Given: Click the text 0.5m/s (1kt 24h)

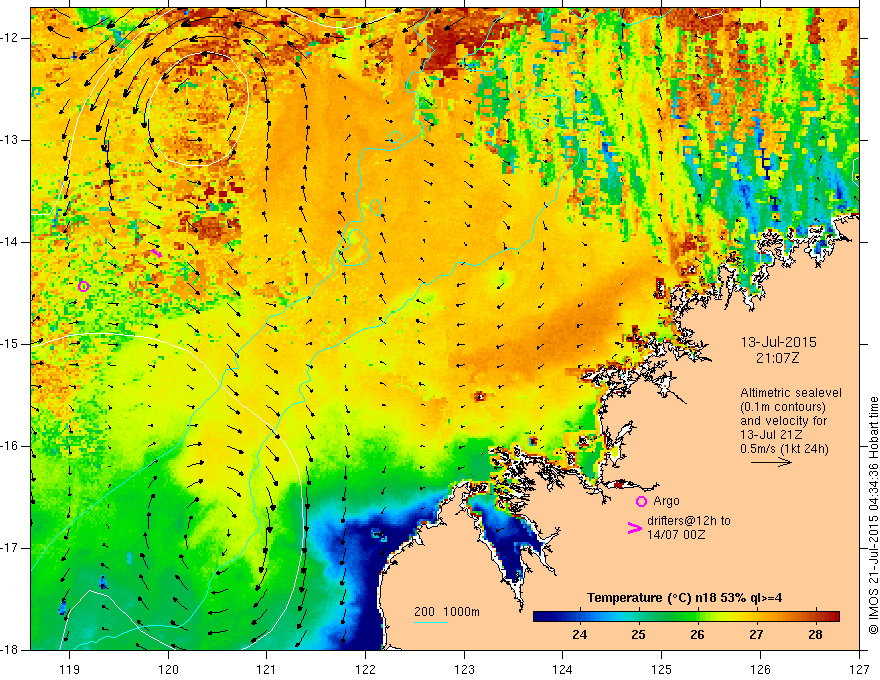Looking at the screenshot, I should pyautogui.click(x=784, y=449).
